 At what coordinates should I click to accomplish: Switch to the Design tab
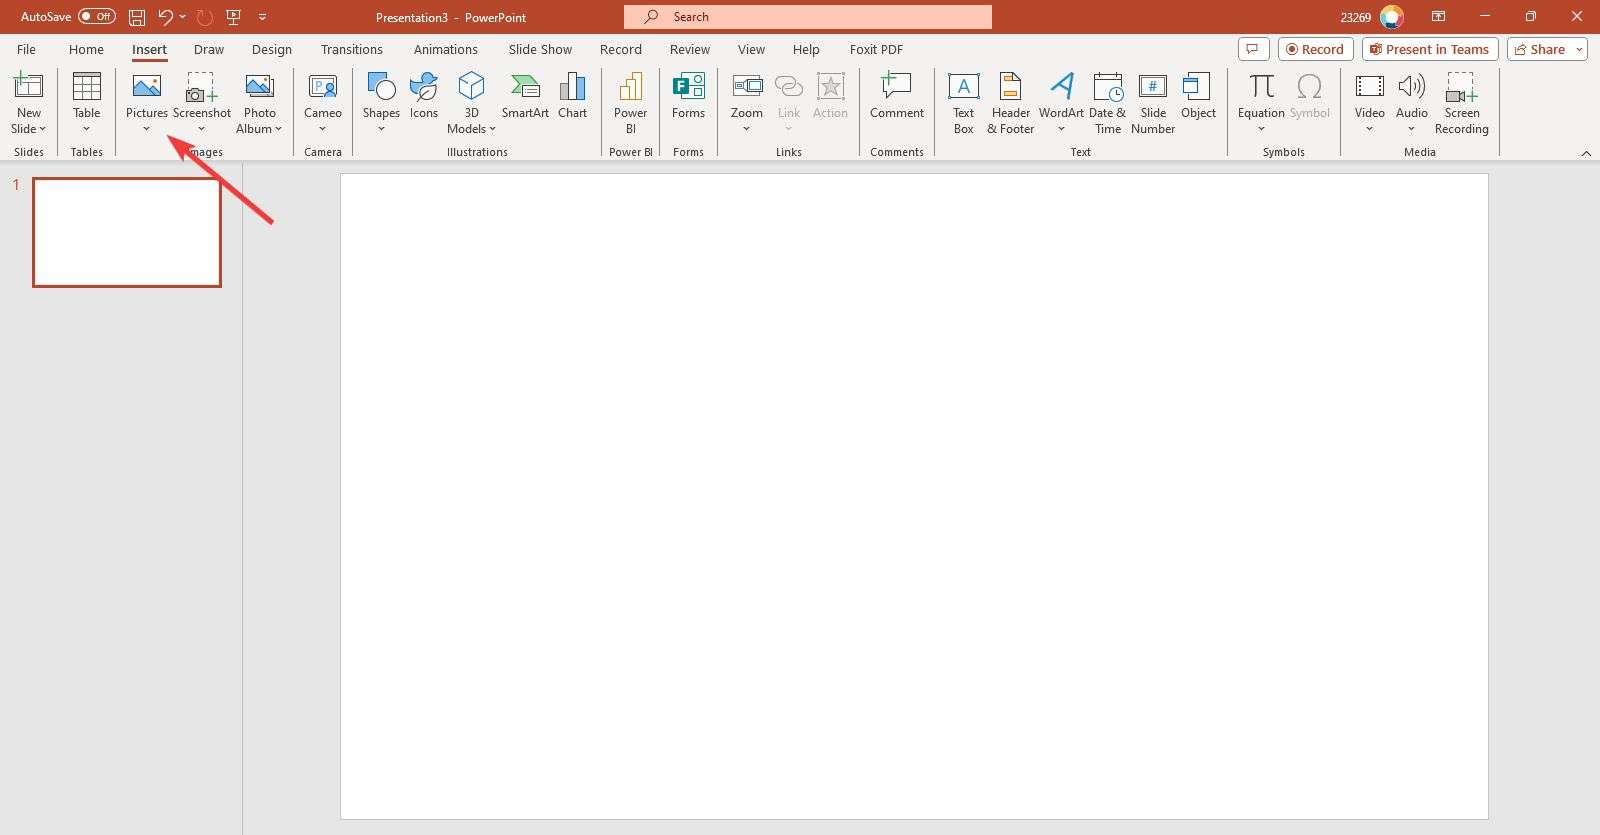coord(271,49)
